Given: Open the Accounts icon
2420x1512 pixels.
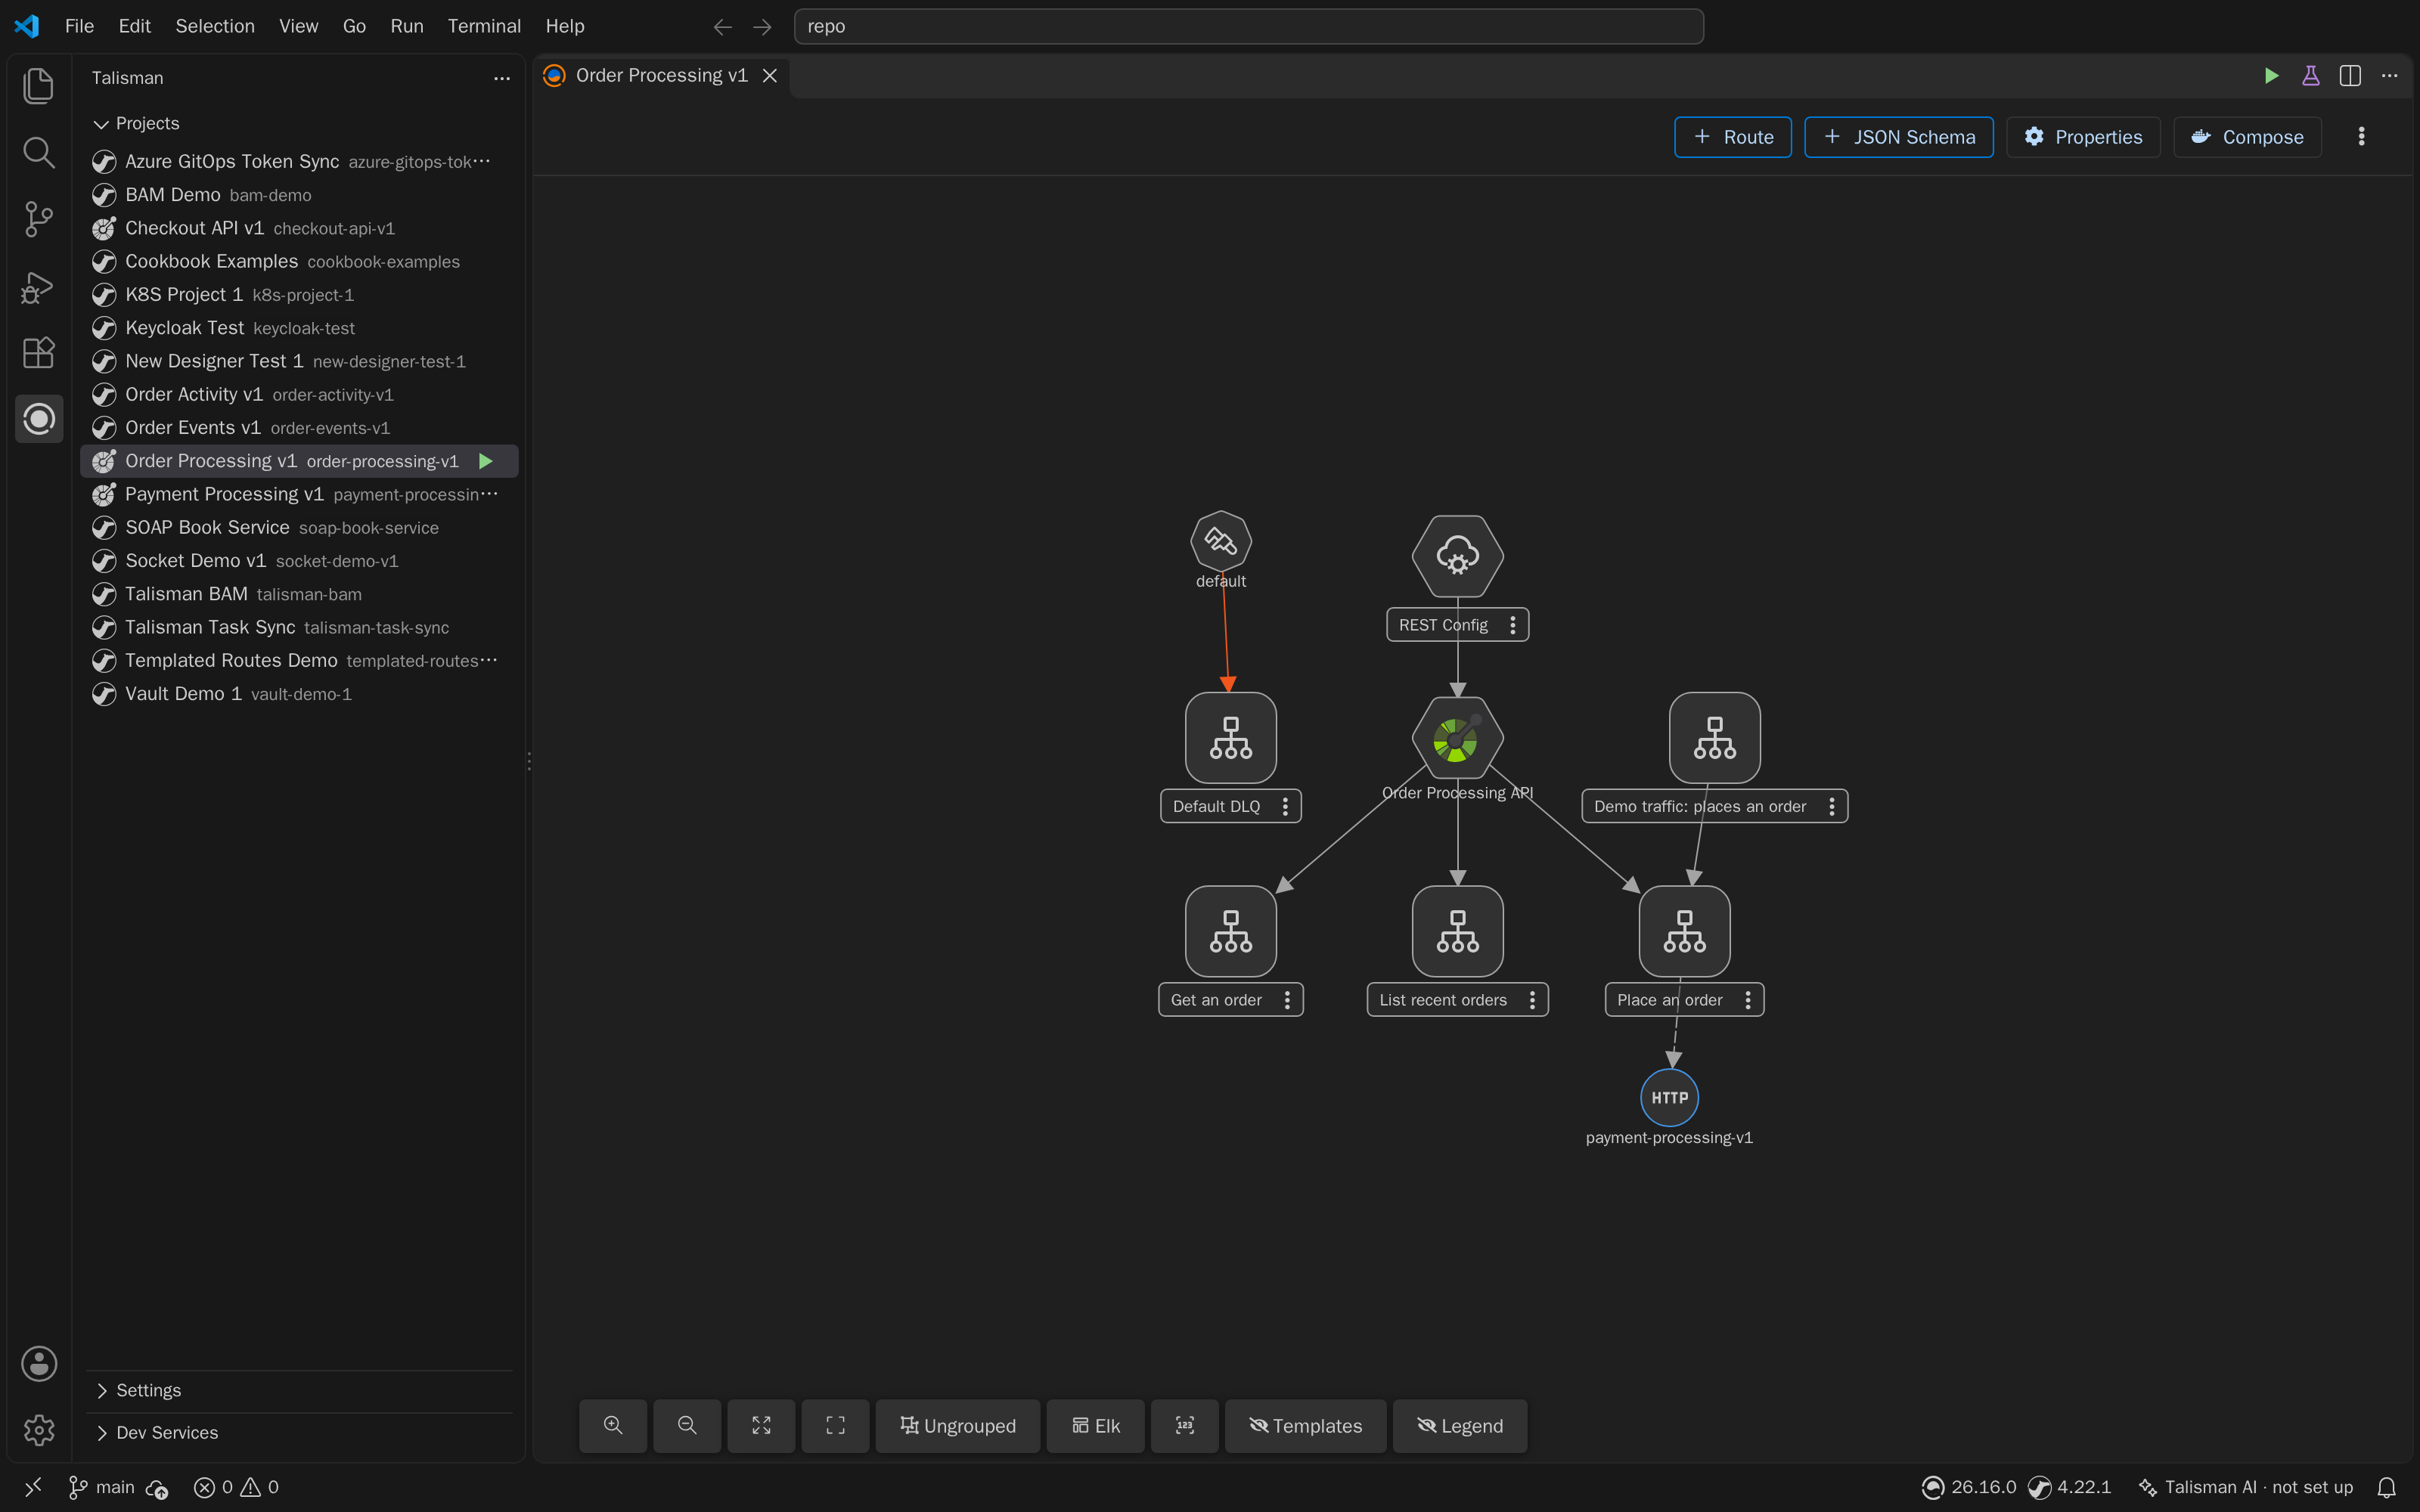Looking at the screenshot, I should [x=39, y=1363].
